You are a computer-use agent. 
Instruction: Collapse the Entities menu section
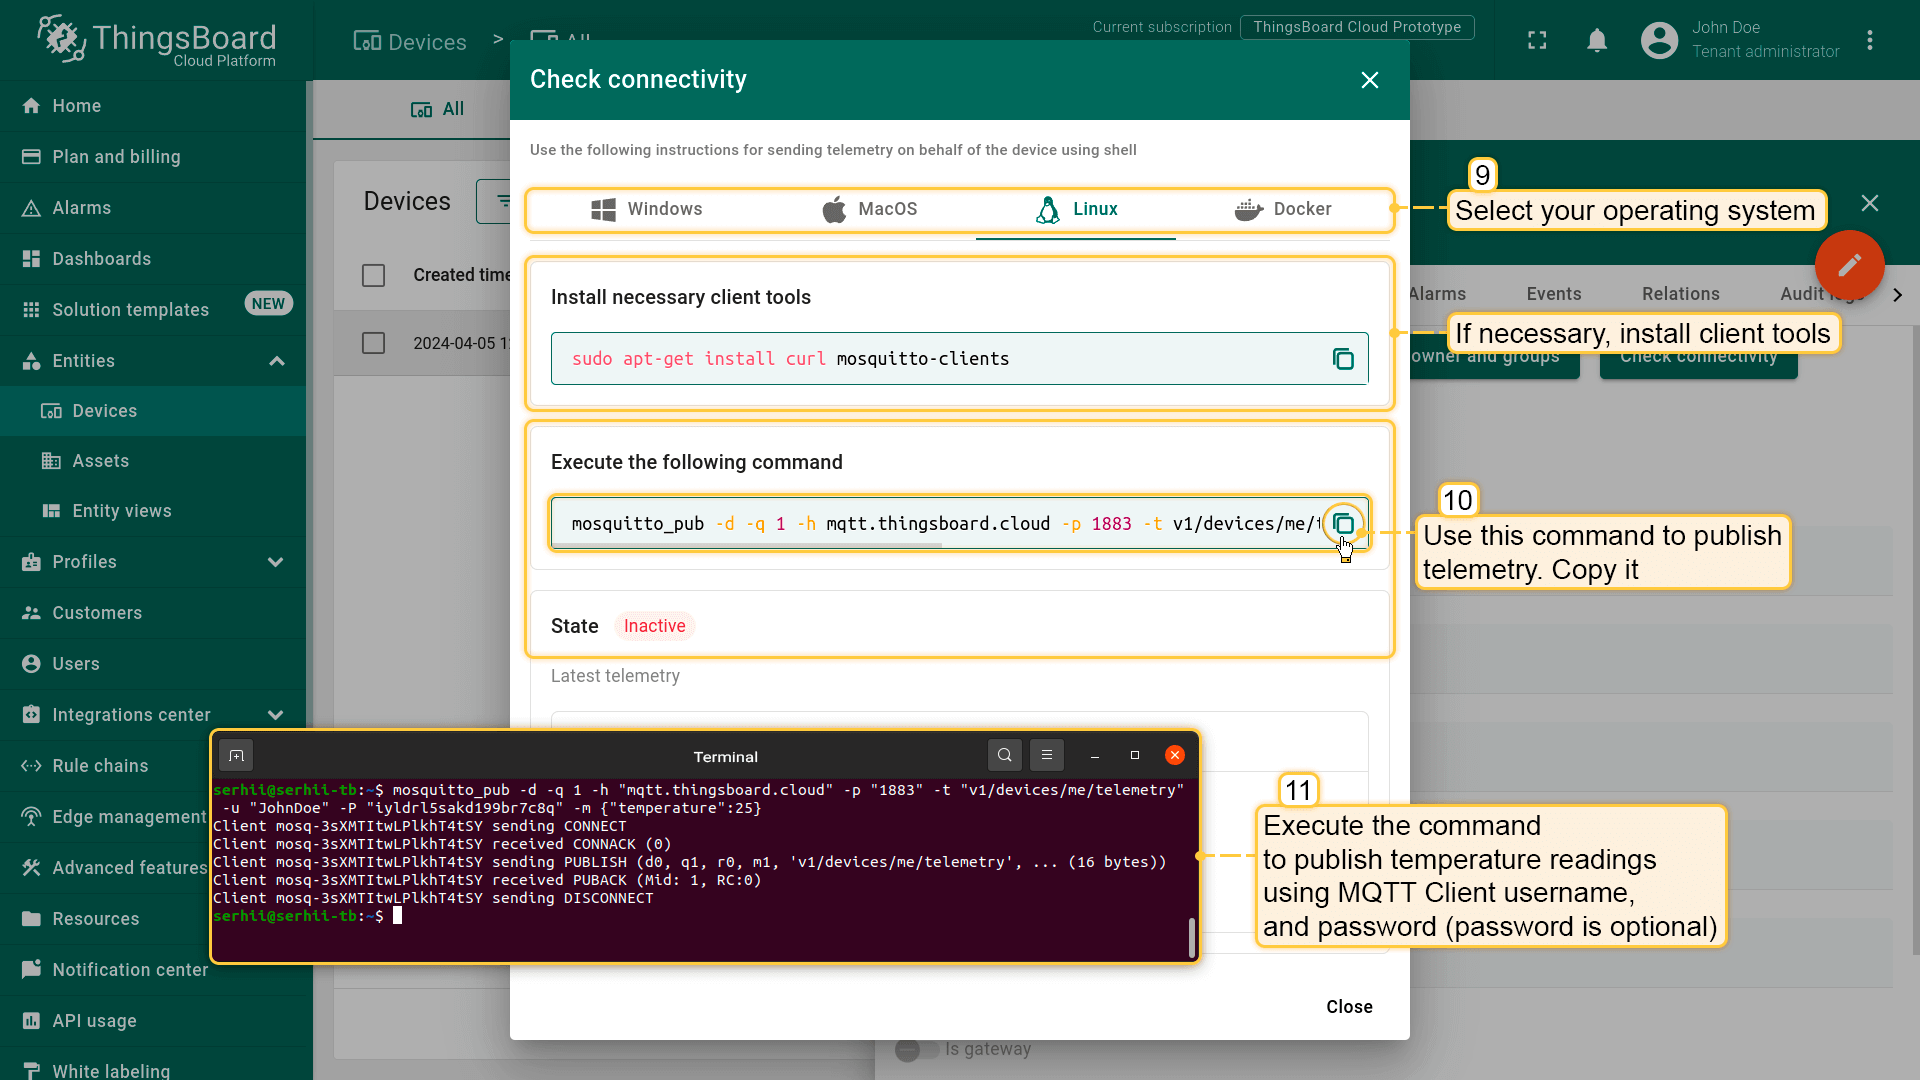(277, 361)
